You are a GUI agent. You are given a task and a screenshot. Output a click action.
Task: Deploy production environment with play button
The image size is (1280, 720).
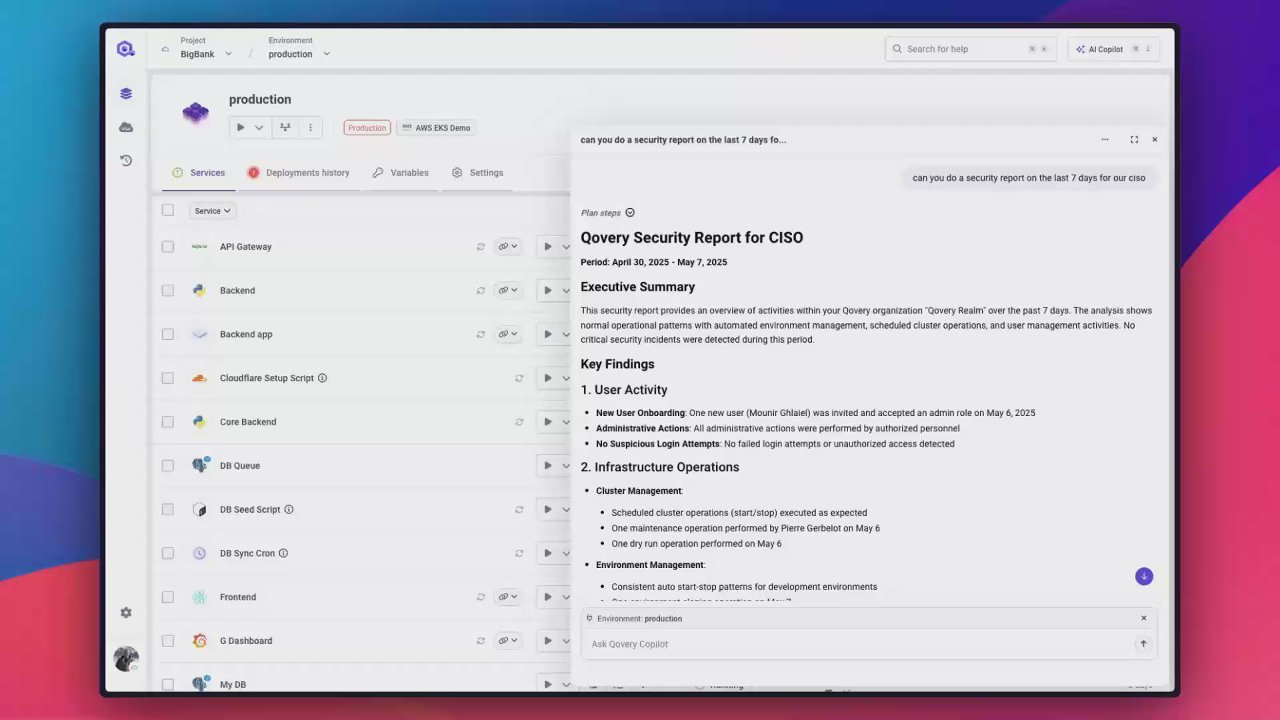pos(240,127)
